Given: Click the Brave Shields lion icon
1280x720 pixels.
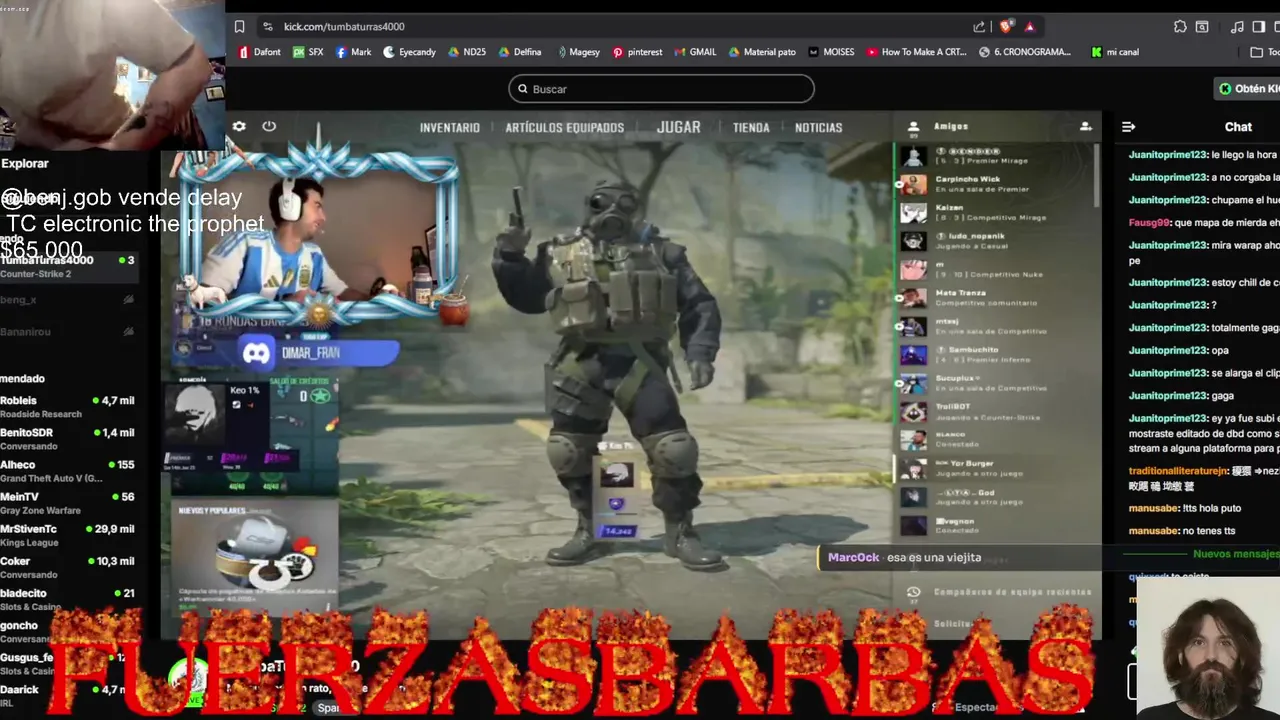Looking at the screenshot, I should tap(1006, 27).
